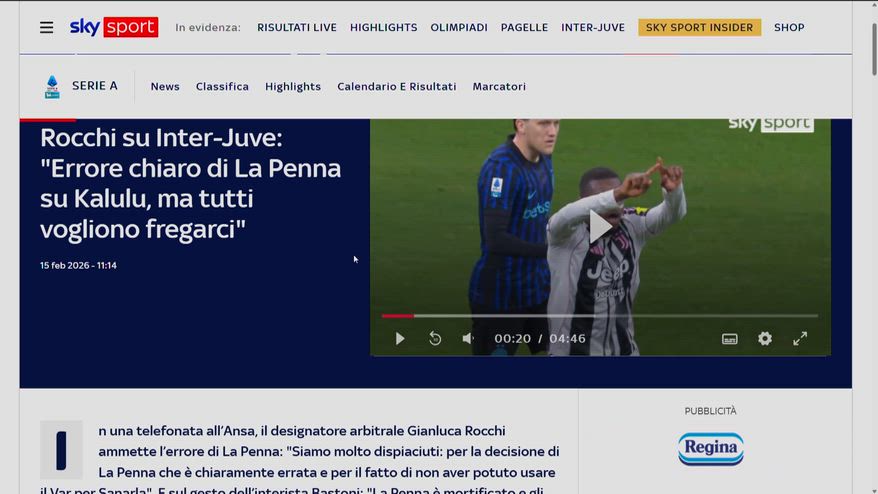Open Risultati Live in top navigation
Screen dimensions: 878x494
297,27
